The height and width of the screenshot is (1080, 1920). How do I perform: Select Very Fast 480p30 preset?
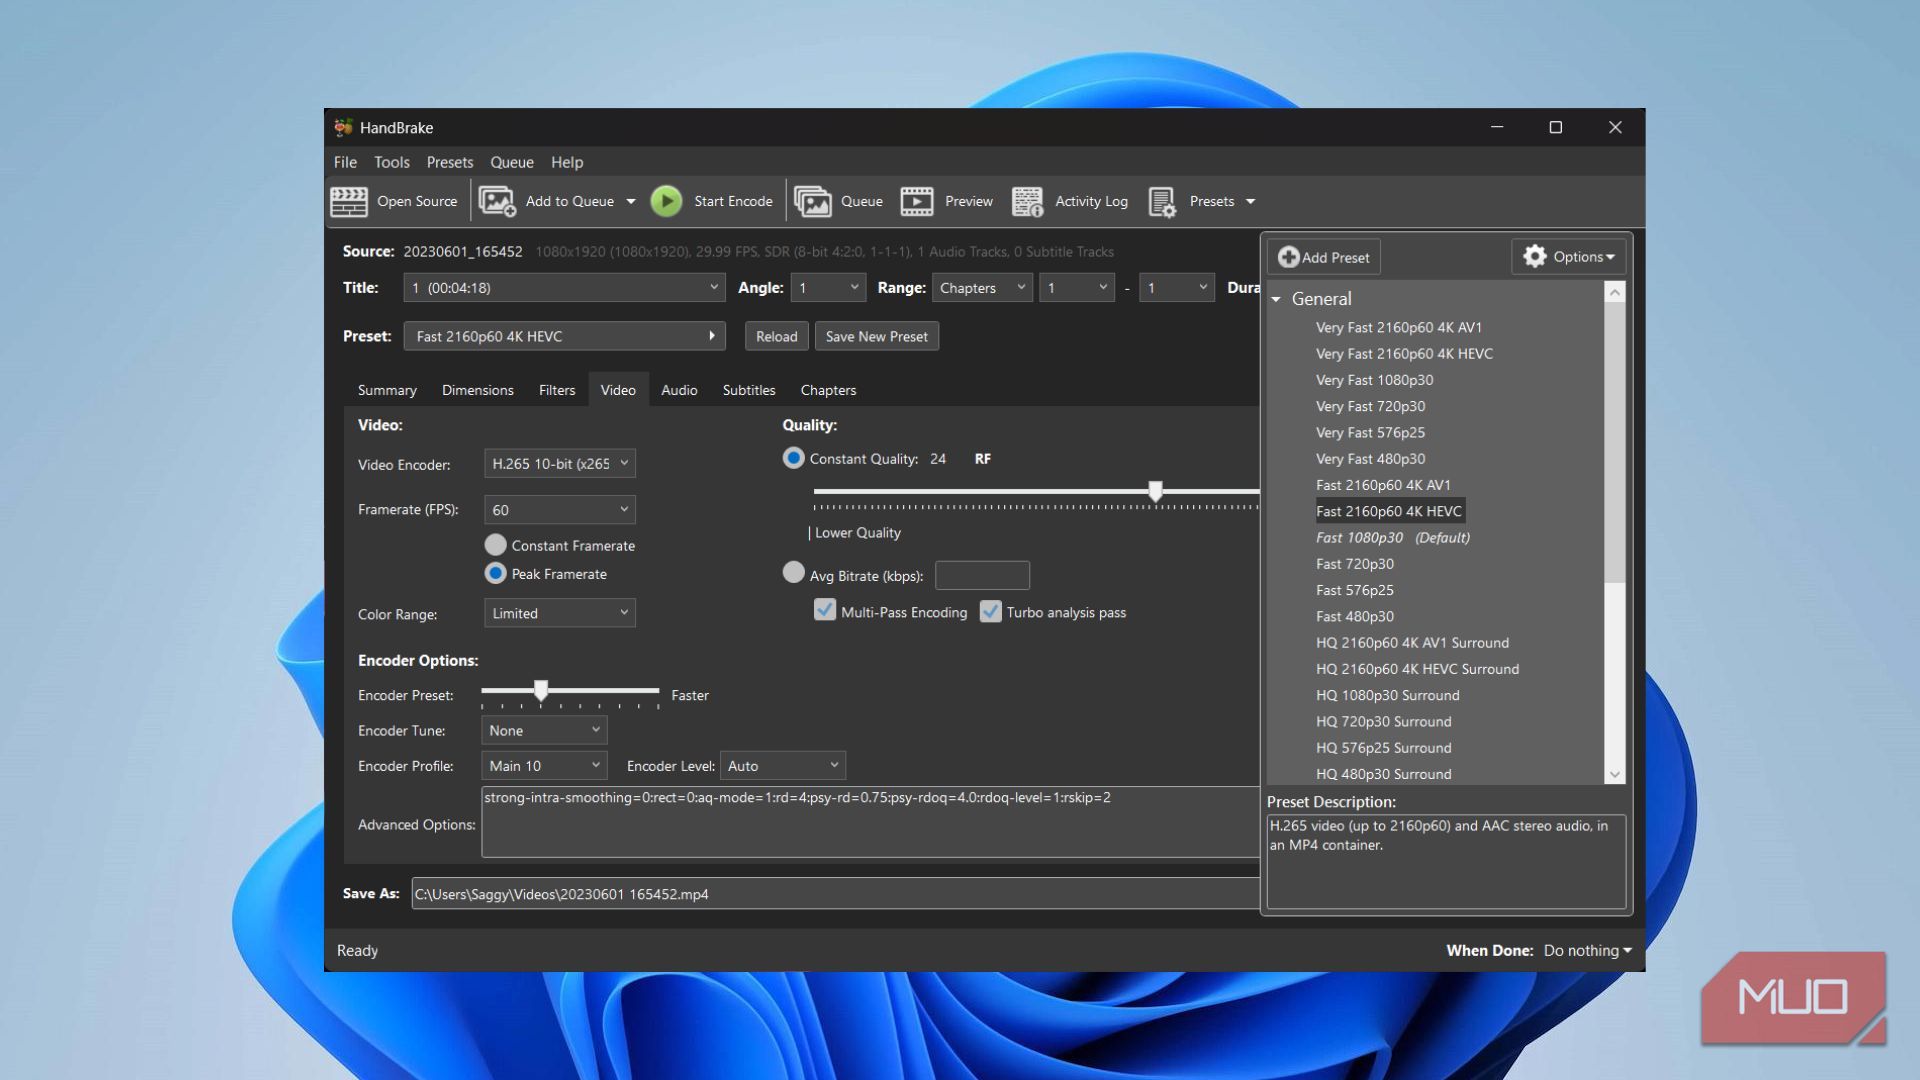(x=1370, y=459)
